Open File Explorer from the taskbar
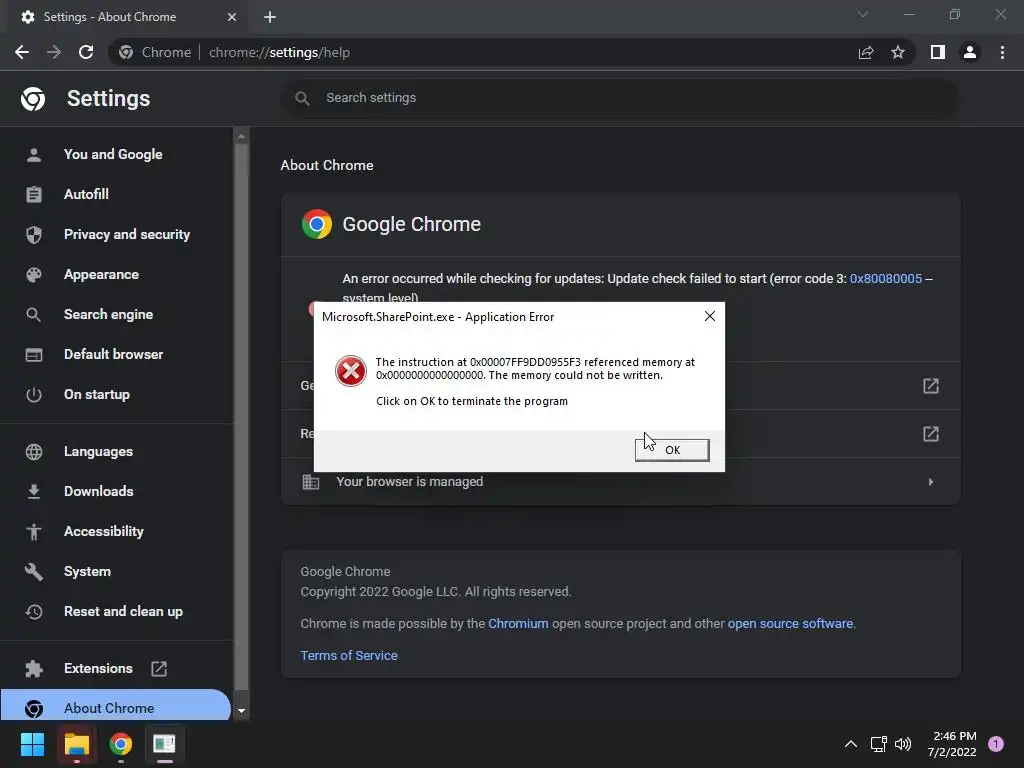Viewport: 1024px width, 768px height. (76, 744)
